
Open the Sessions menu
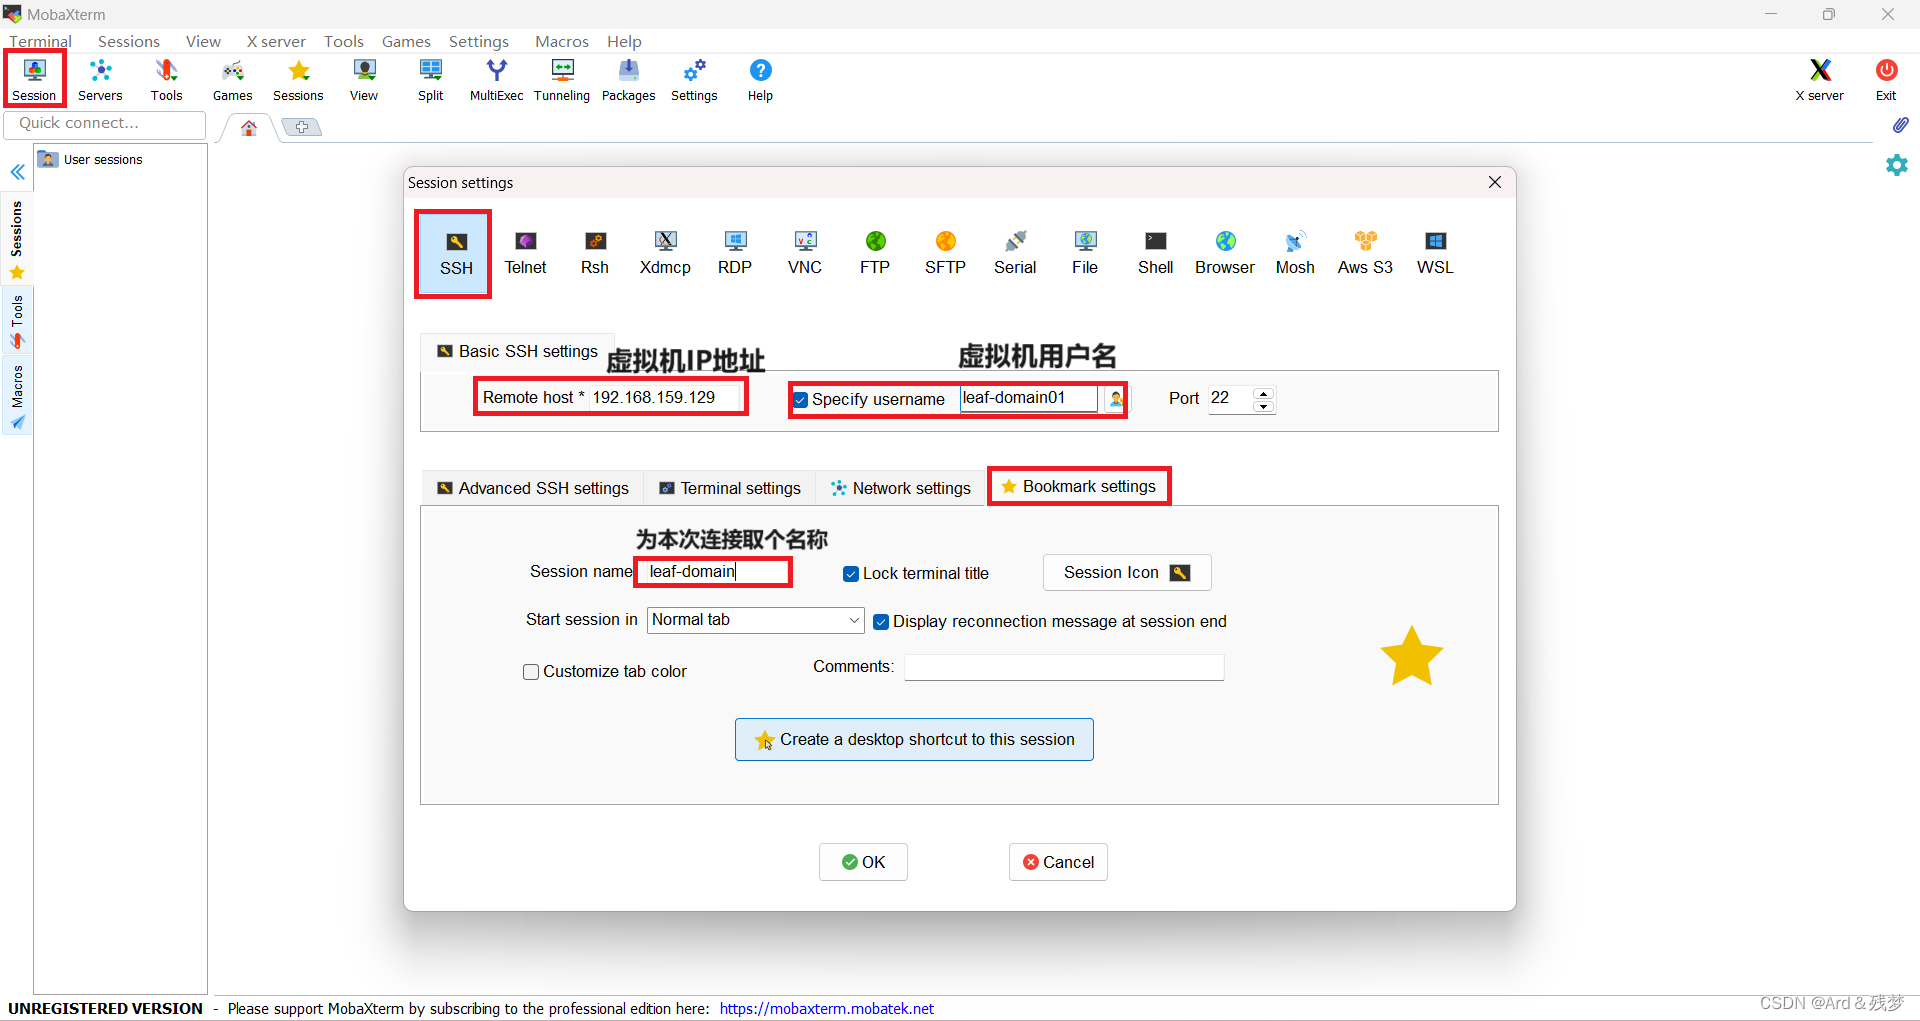pyautogui.click(x=129, y=41)
